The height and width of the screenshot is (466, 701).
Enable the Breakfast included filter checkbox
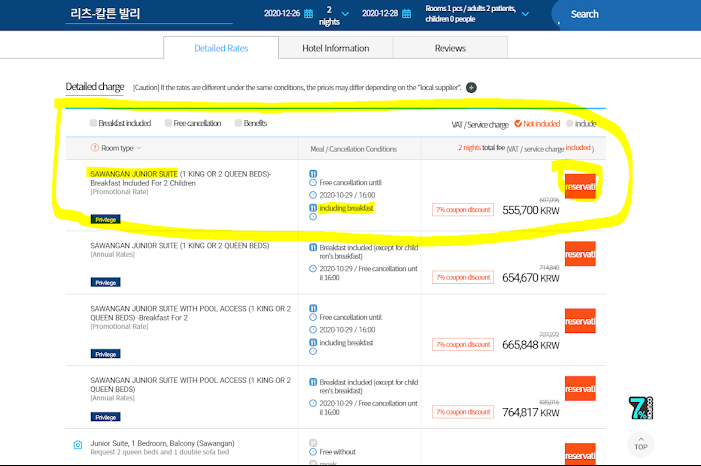93,123
